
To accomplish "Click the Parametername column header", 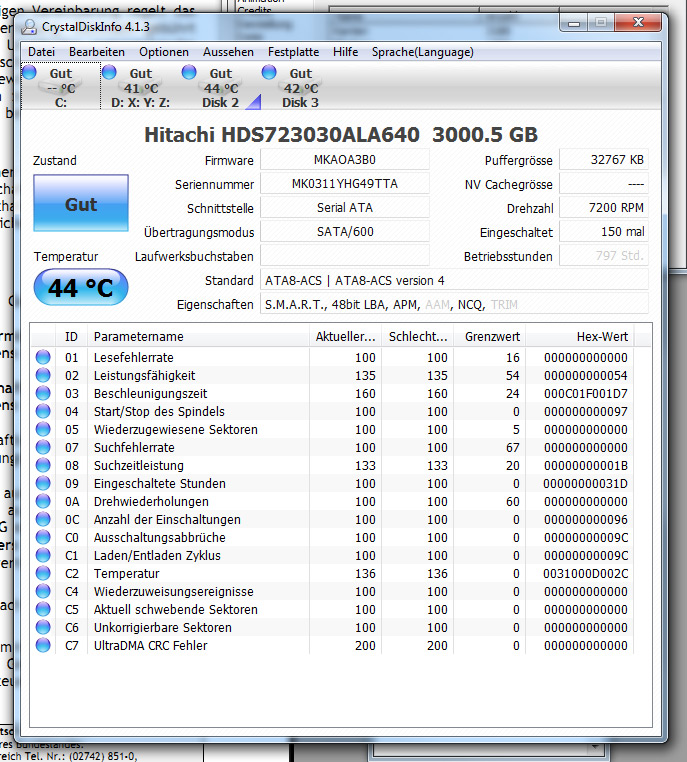I will (x=198, y=336).
